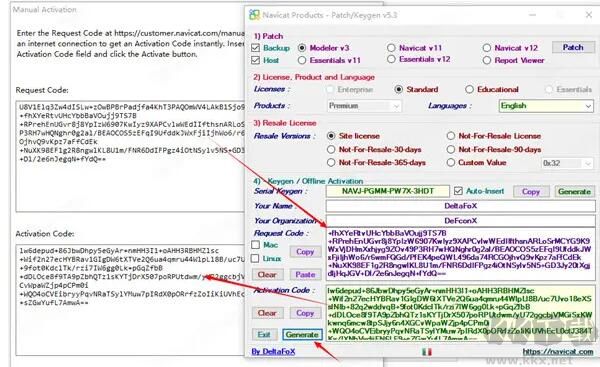Open the https://navicat.com link
Screen dimensions: 600x367
pos(558,351)
